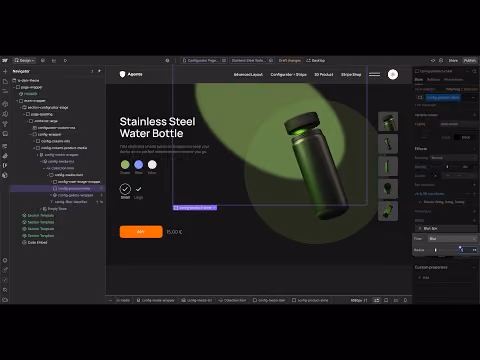Image resolution: width=480 pixels, height=360 pixels.
Task: Click the Publish button
Action: (x=470, y=60)
